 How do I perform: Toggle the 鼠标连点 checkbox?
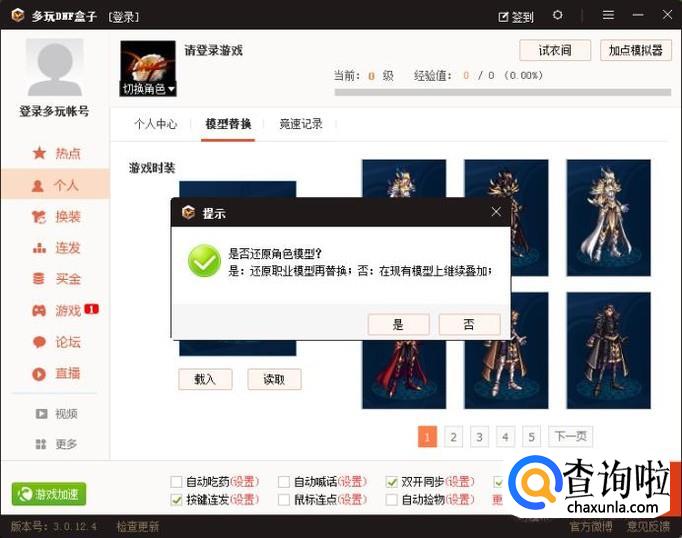coord(284,500)
